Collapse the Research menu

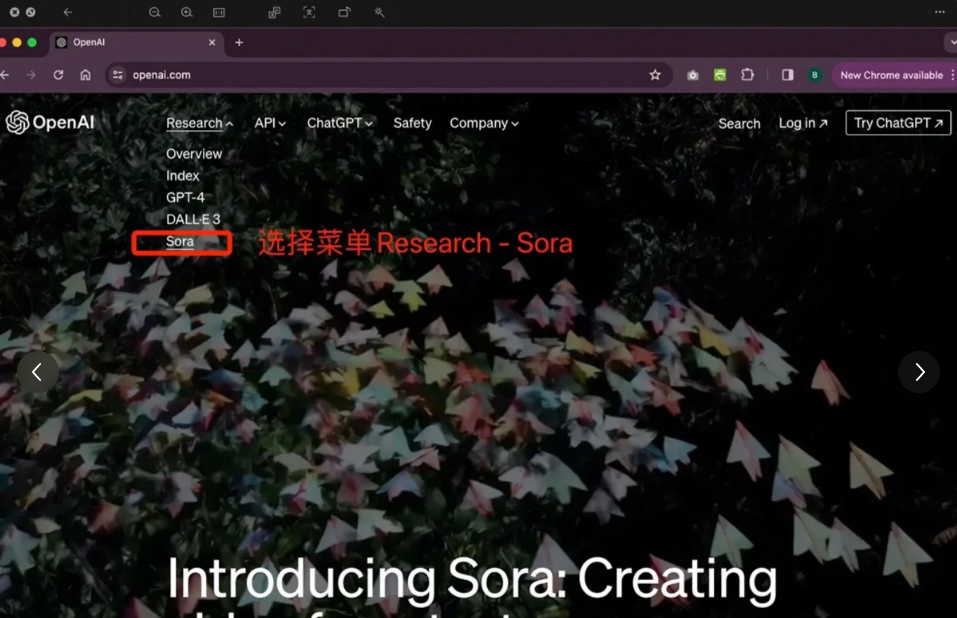200,123
